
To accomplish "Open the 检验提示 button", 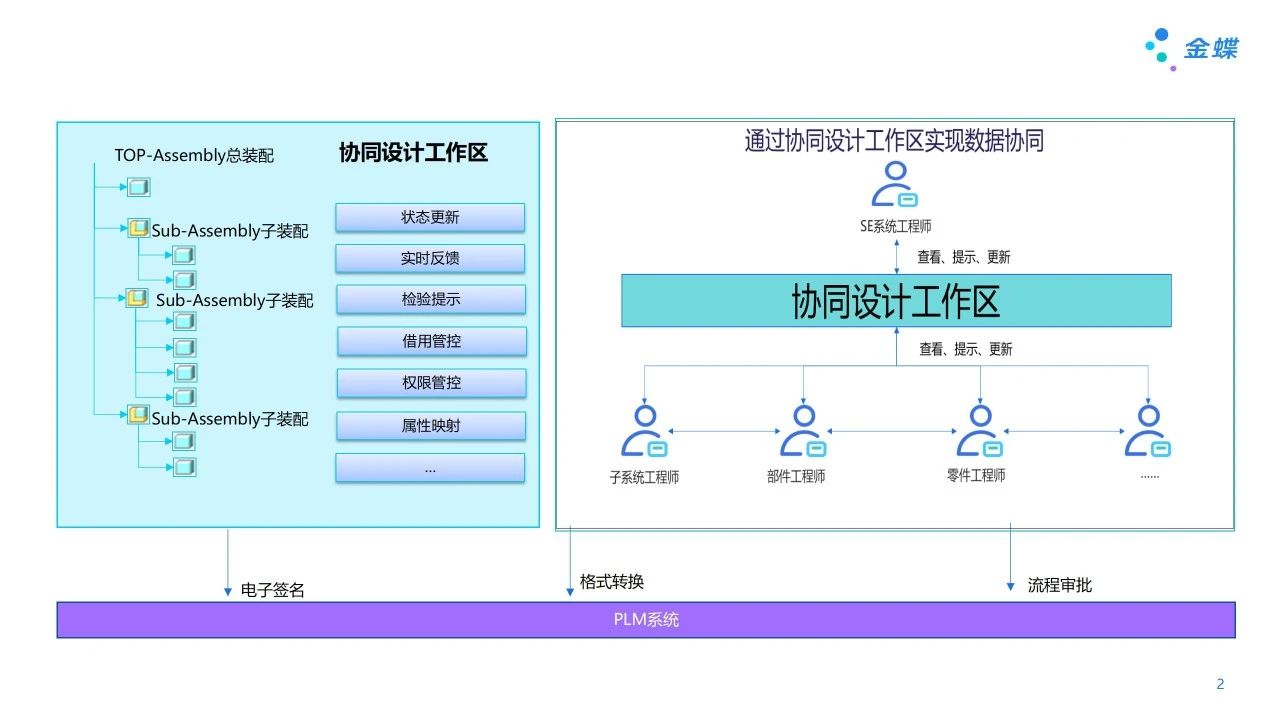I will point(431,299).
